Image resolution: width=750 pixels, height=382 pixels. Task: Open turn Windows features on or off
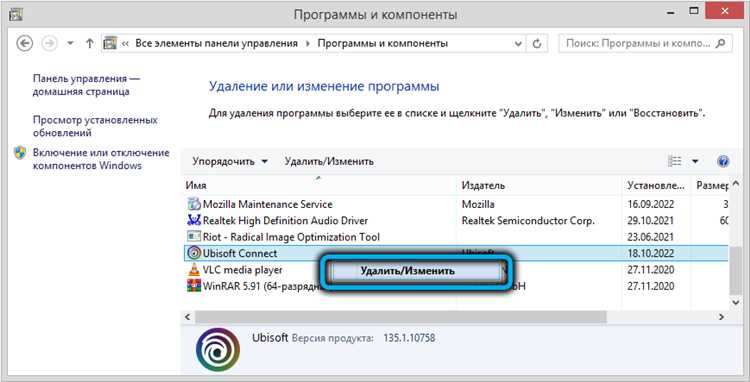click(101, 159)
